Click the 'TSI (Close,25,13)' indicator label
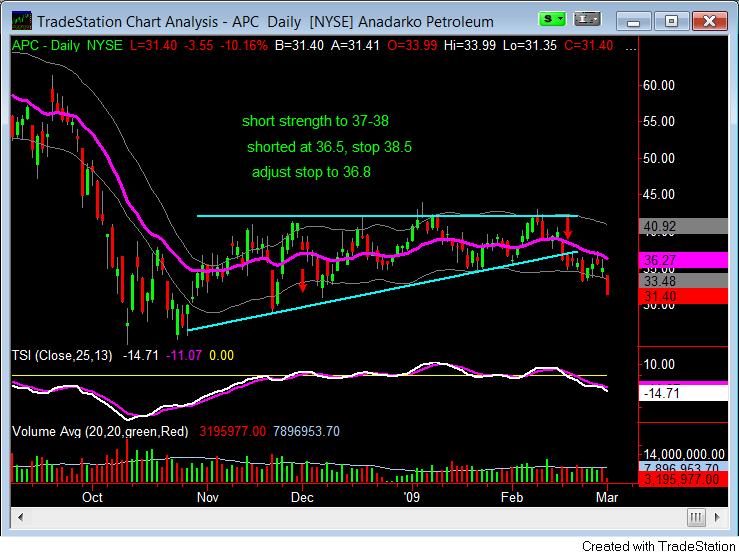739x554 pixels. (62, 356)
